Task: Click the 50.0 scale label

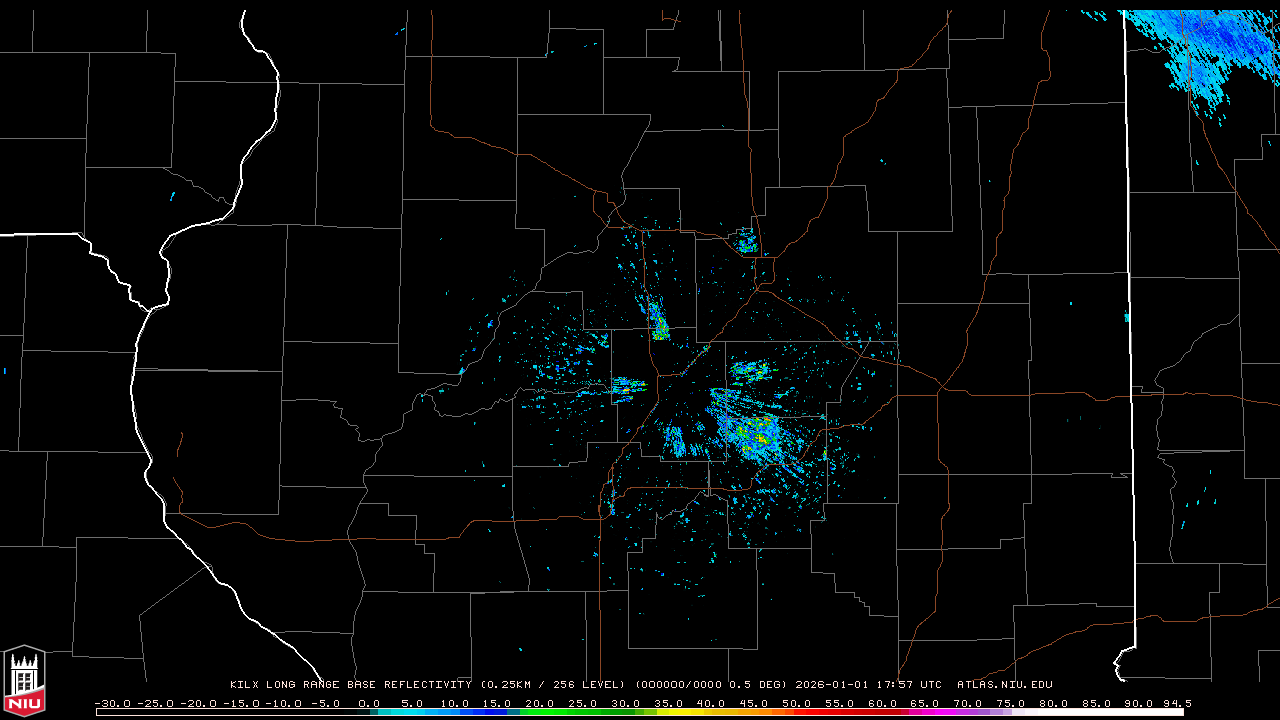Action: click(799, 703)
